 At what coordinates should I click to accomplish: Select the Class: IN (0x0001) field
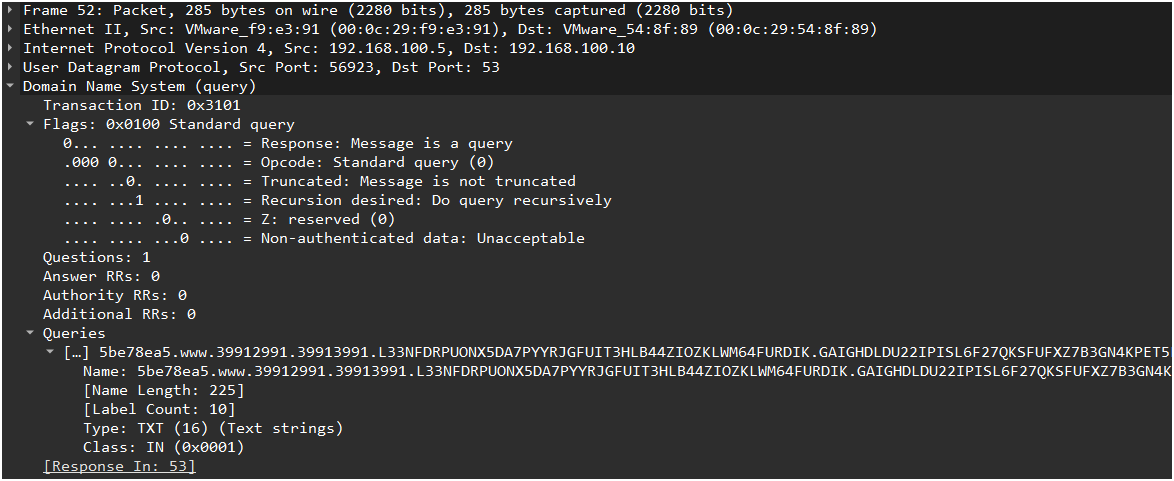click(x=163, y=447)
